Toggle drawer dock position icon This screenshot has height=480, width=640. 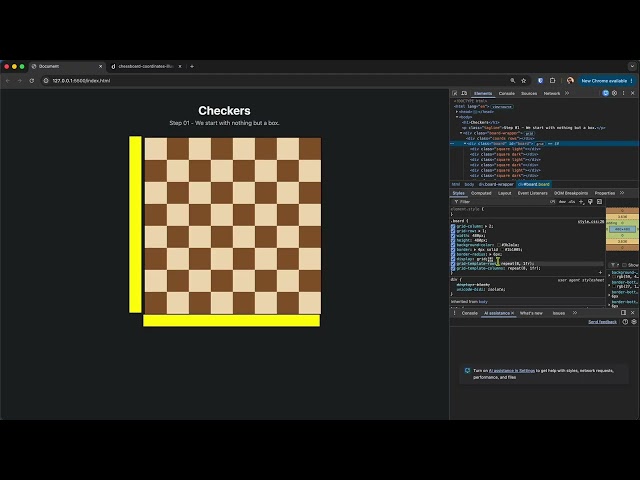[x=623, y=313]
